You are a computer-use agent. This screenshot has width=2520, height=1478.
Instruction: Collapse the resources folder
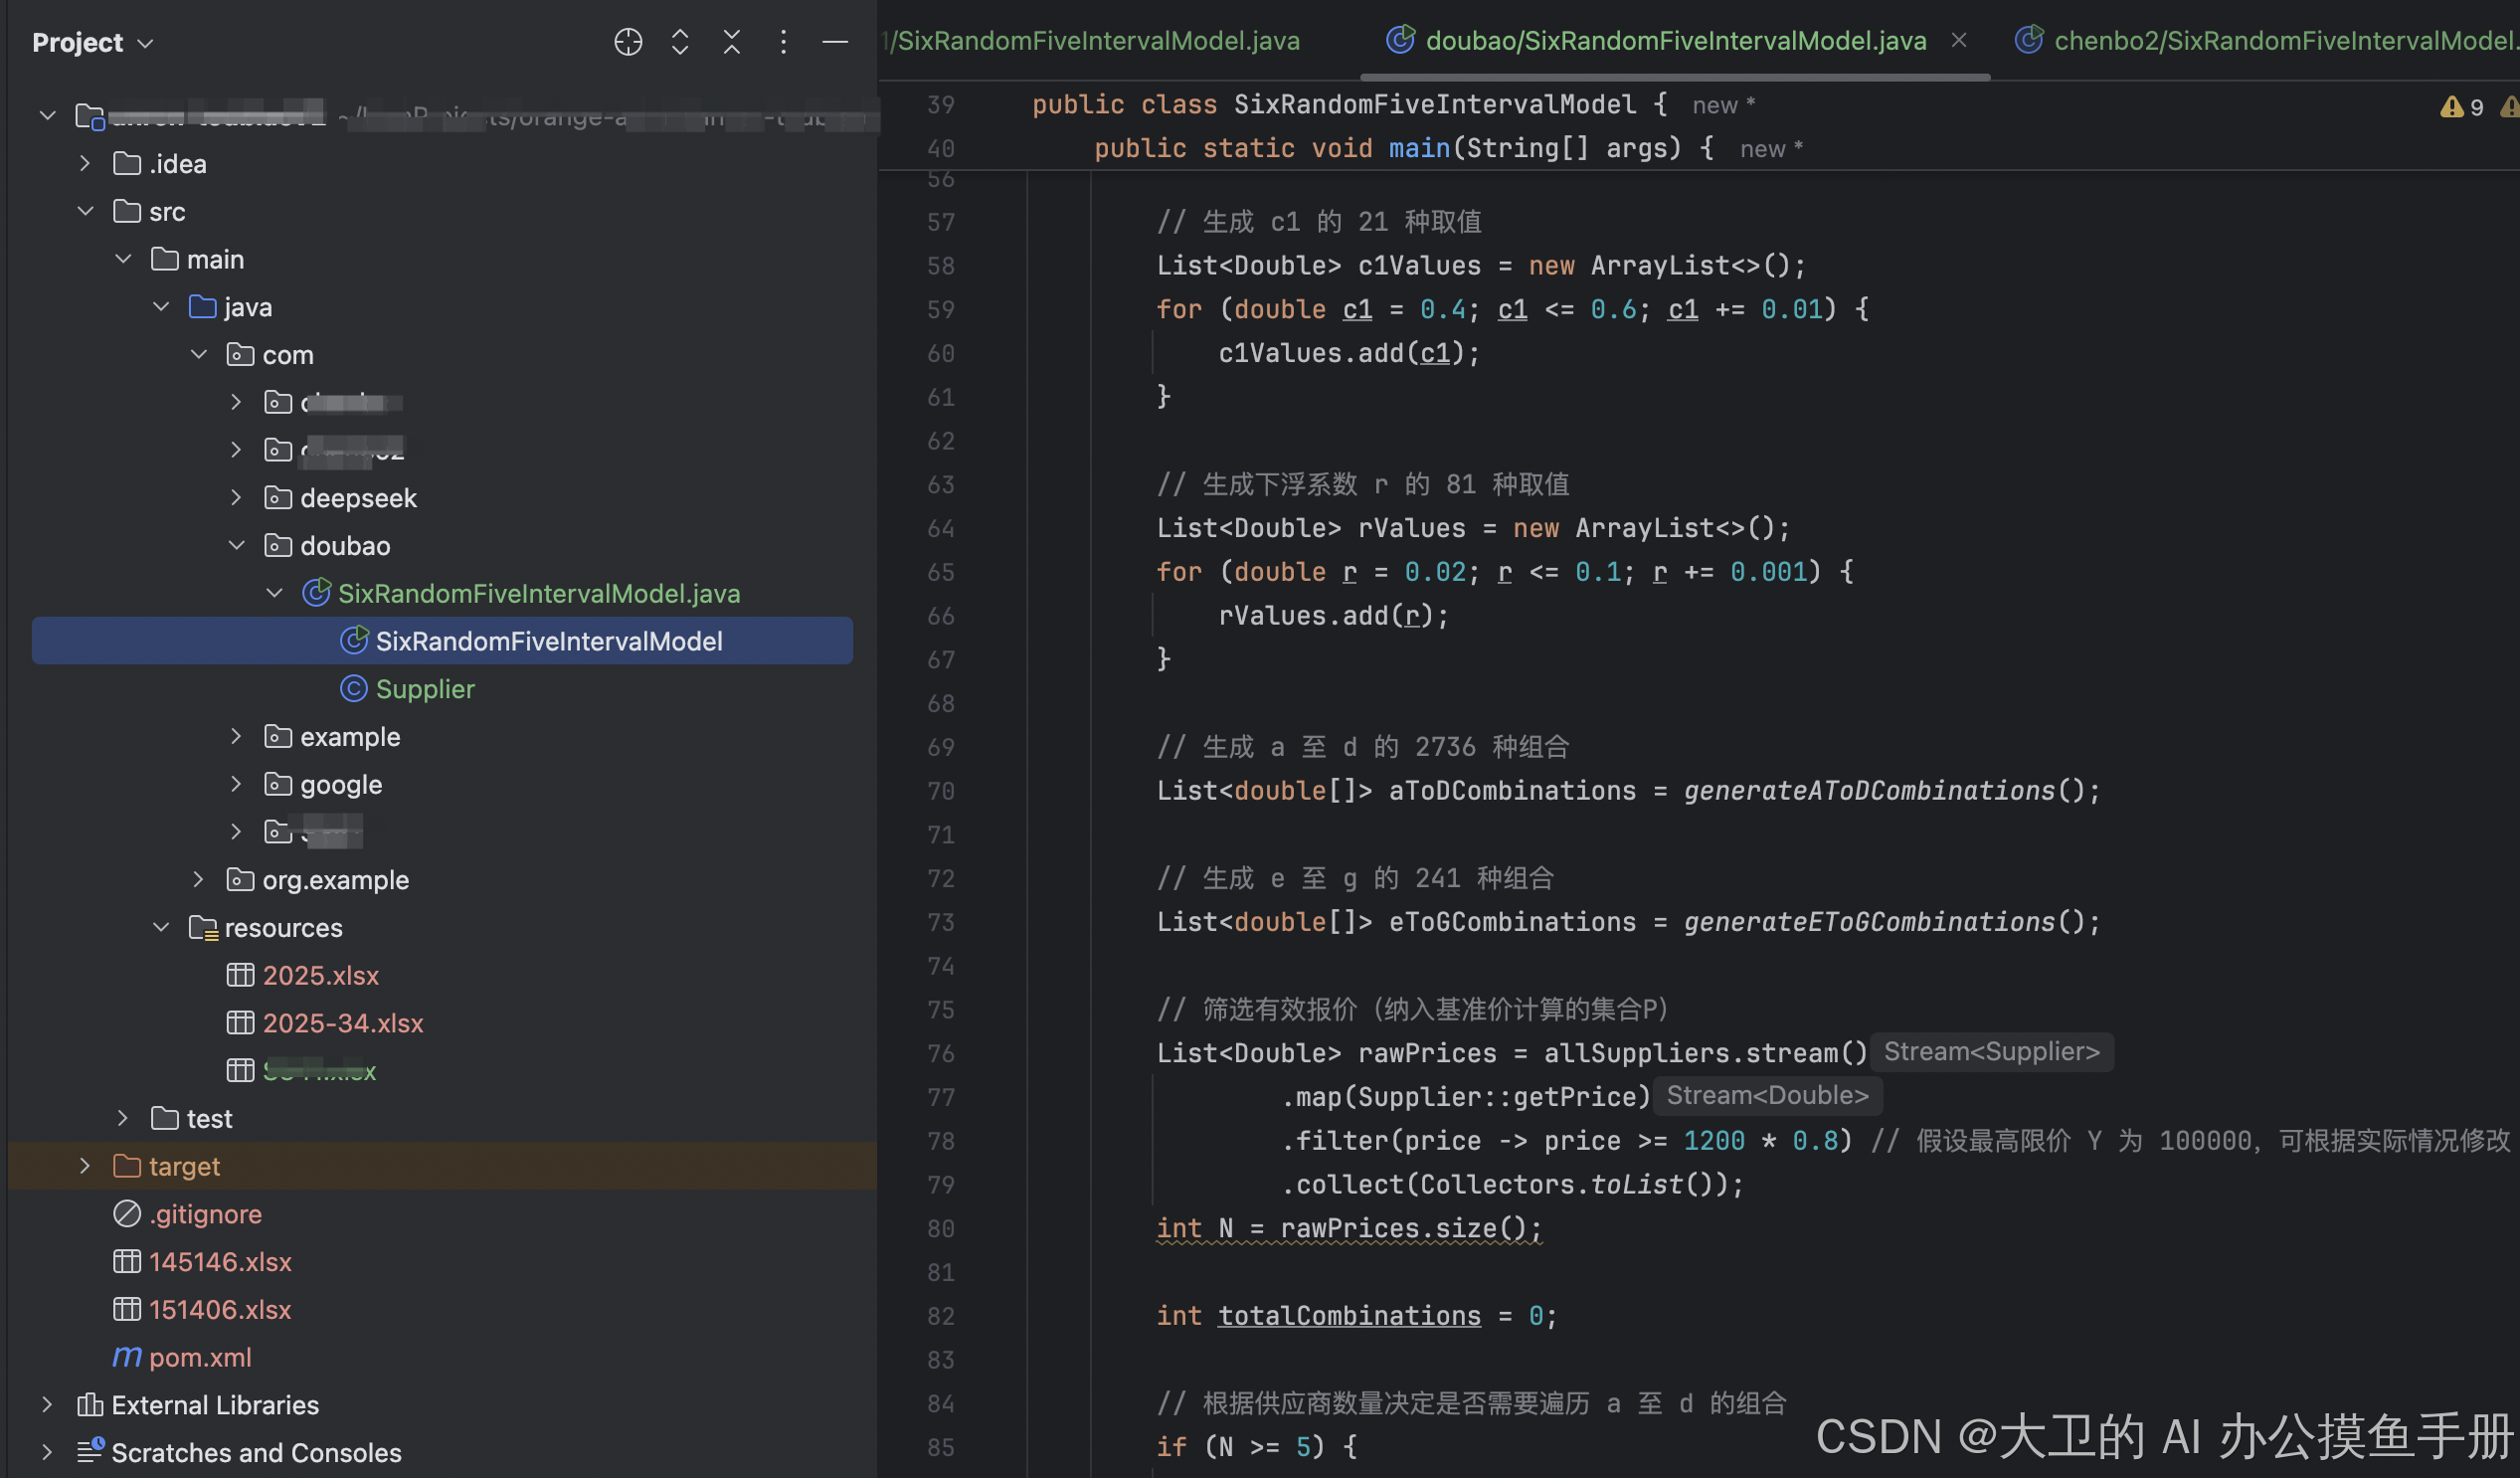[x=161, y=928]
